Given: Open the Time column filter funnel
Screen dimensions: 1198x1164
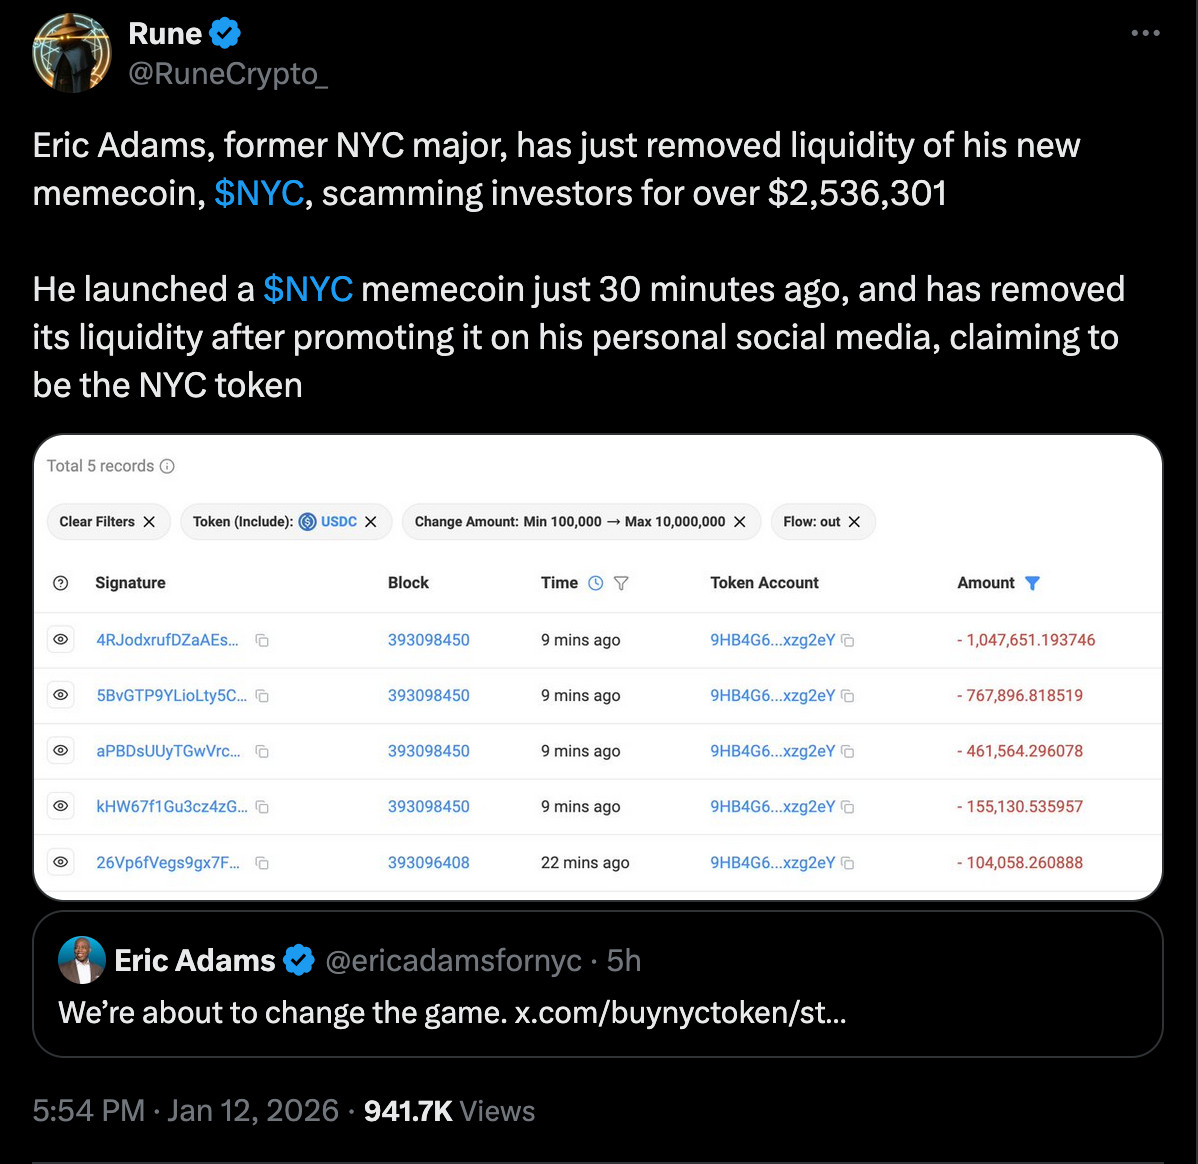Looking at the screenshot, I should 621,583.
